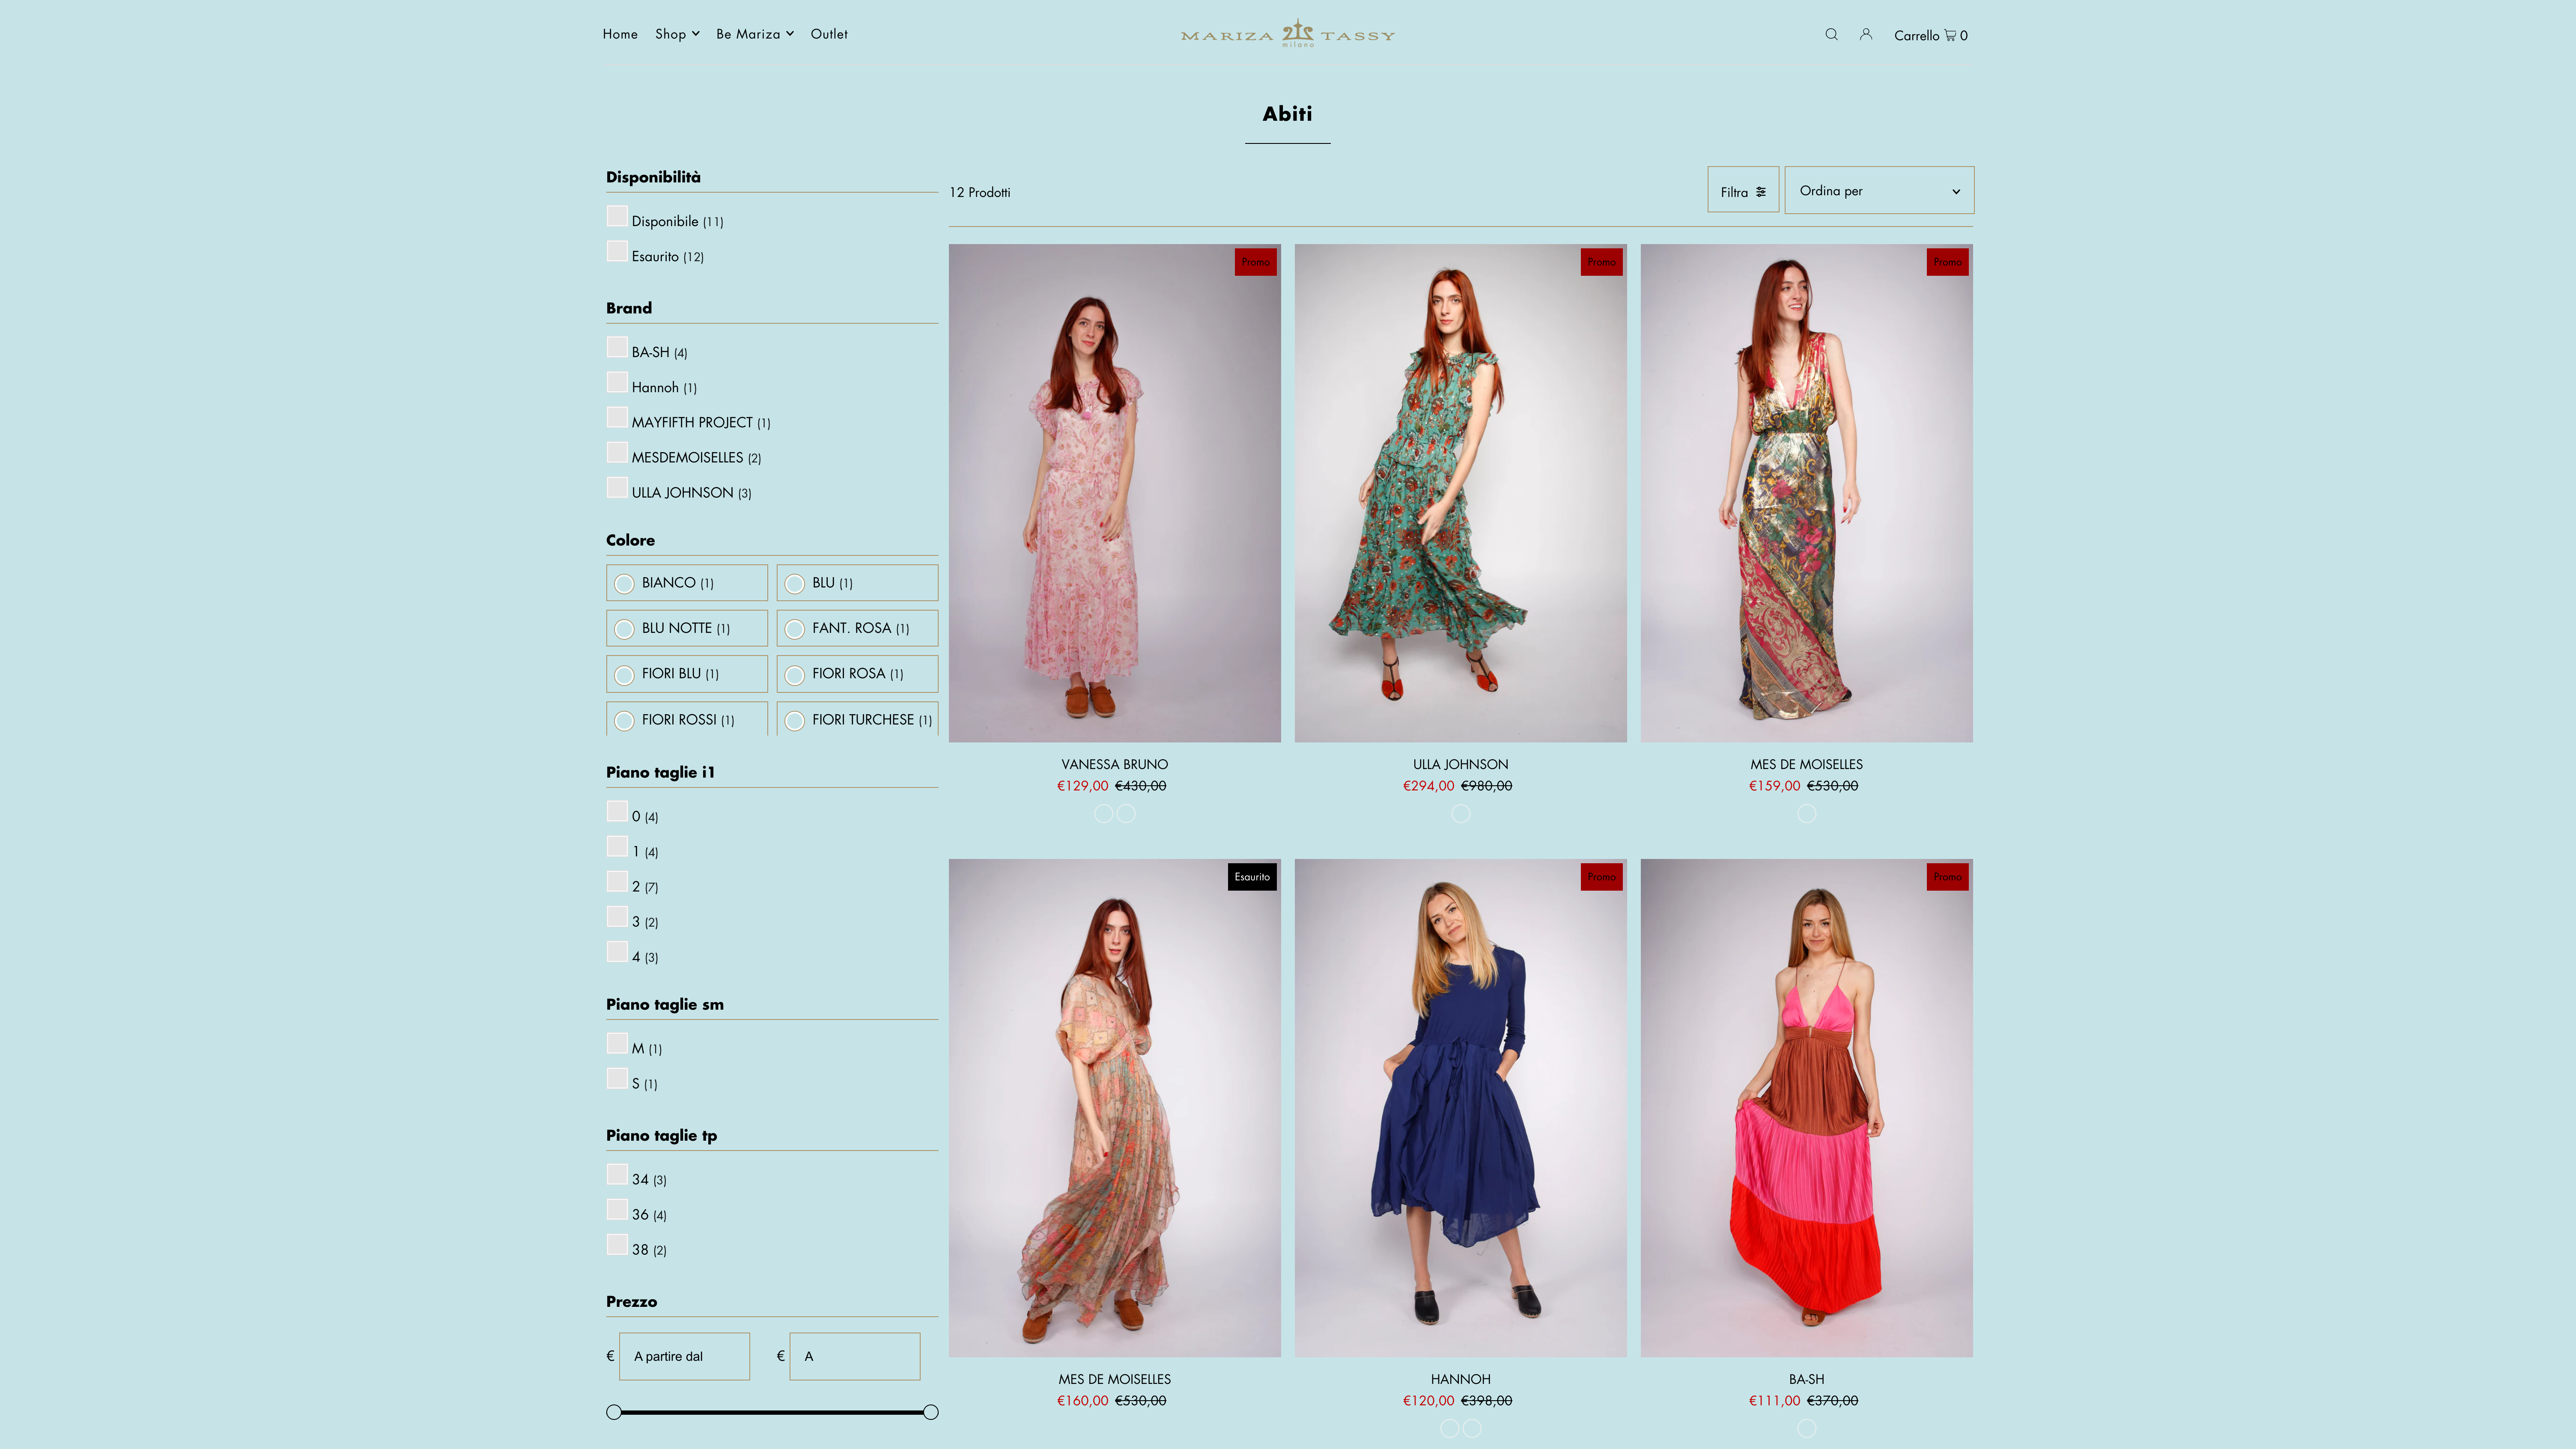Open the Hannoh navy dress photo
This screenshot has height=1449, width=2576.
pyautogui.click(x=1460, y=1108)
